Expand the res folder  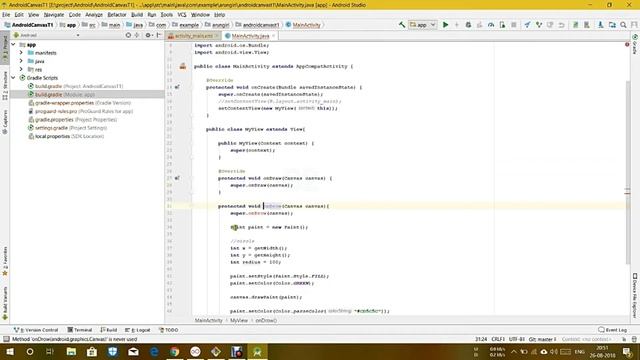pyautogui.click(x=21, y=69)
